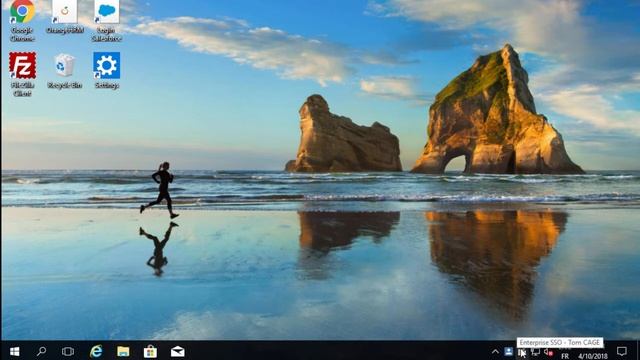Viewport: 640px width, 360px height.
Task: Open Task View in the taskbar
Action: point(68,351)
